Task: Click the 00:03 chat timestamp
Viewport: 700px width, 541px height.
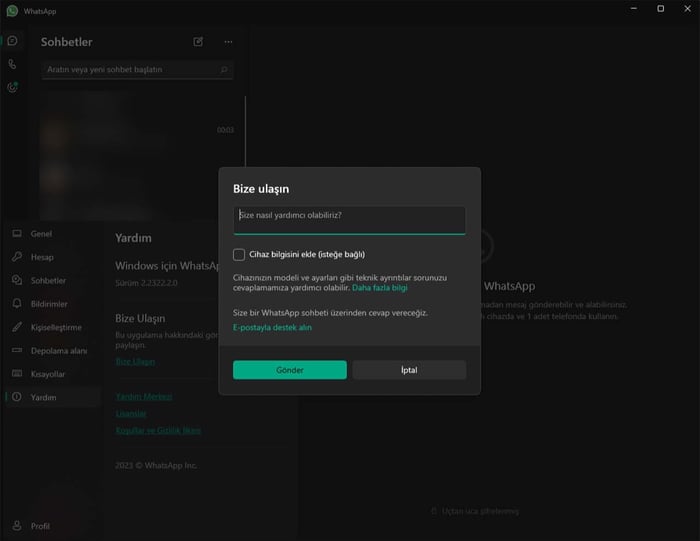Action: tap(225, 130)
